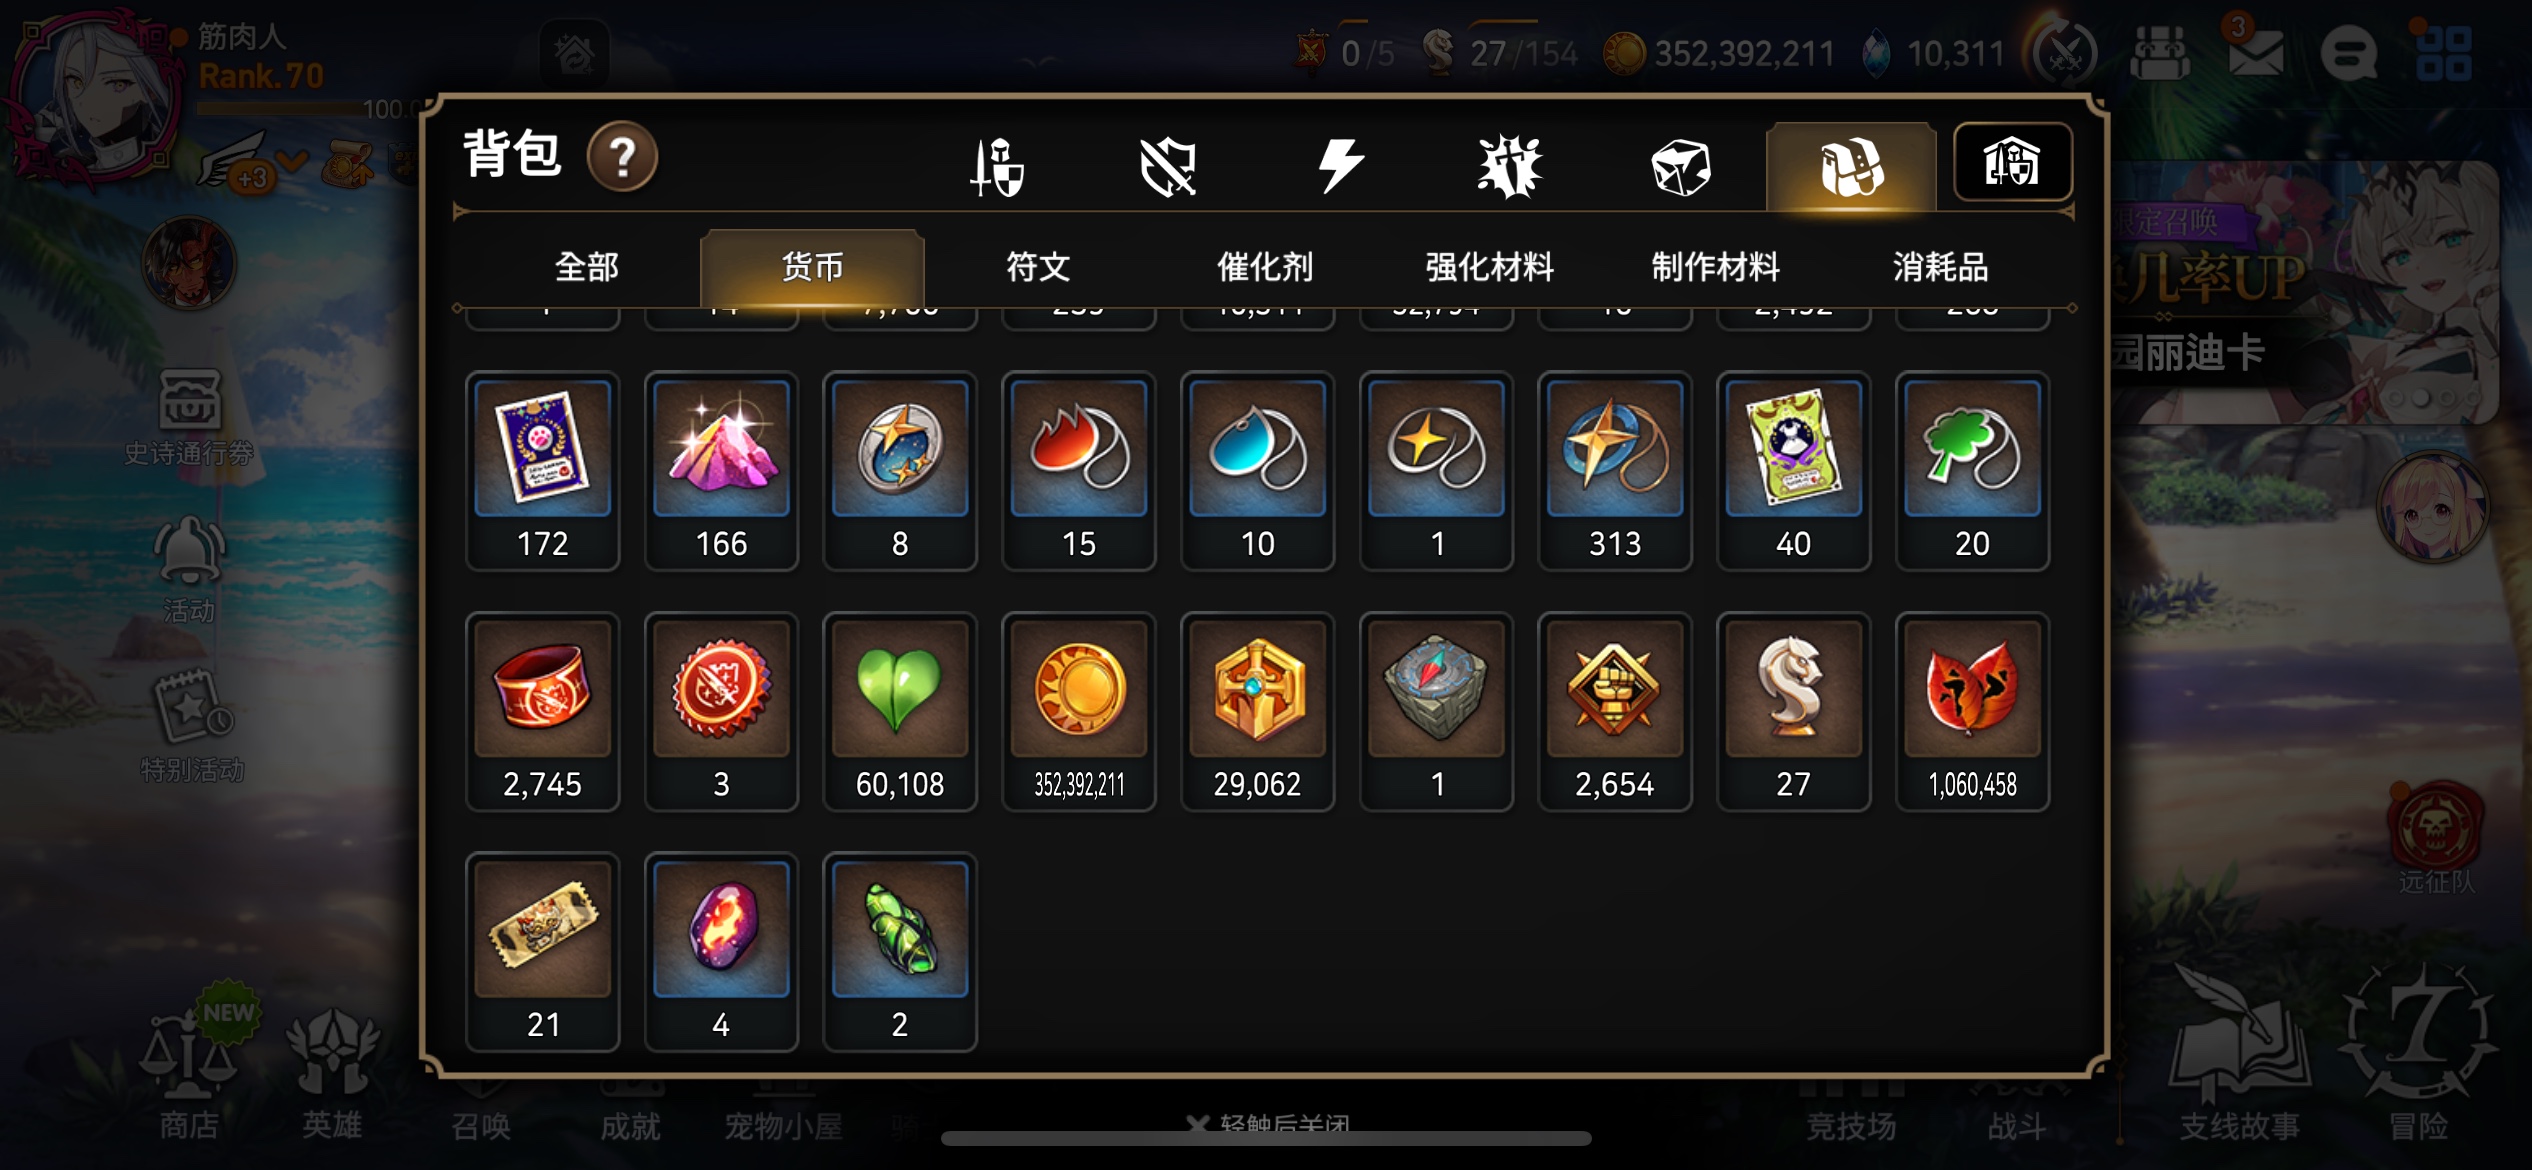Screen dimensions: 2532x1170
Task: Select the crossed-out shield category icon
Action: tap(1167, 166)
